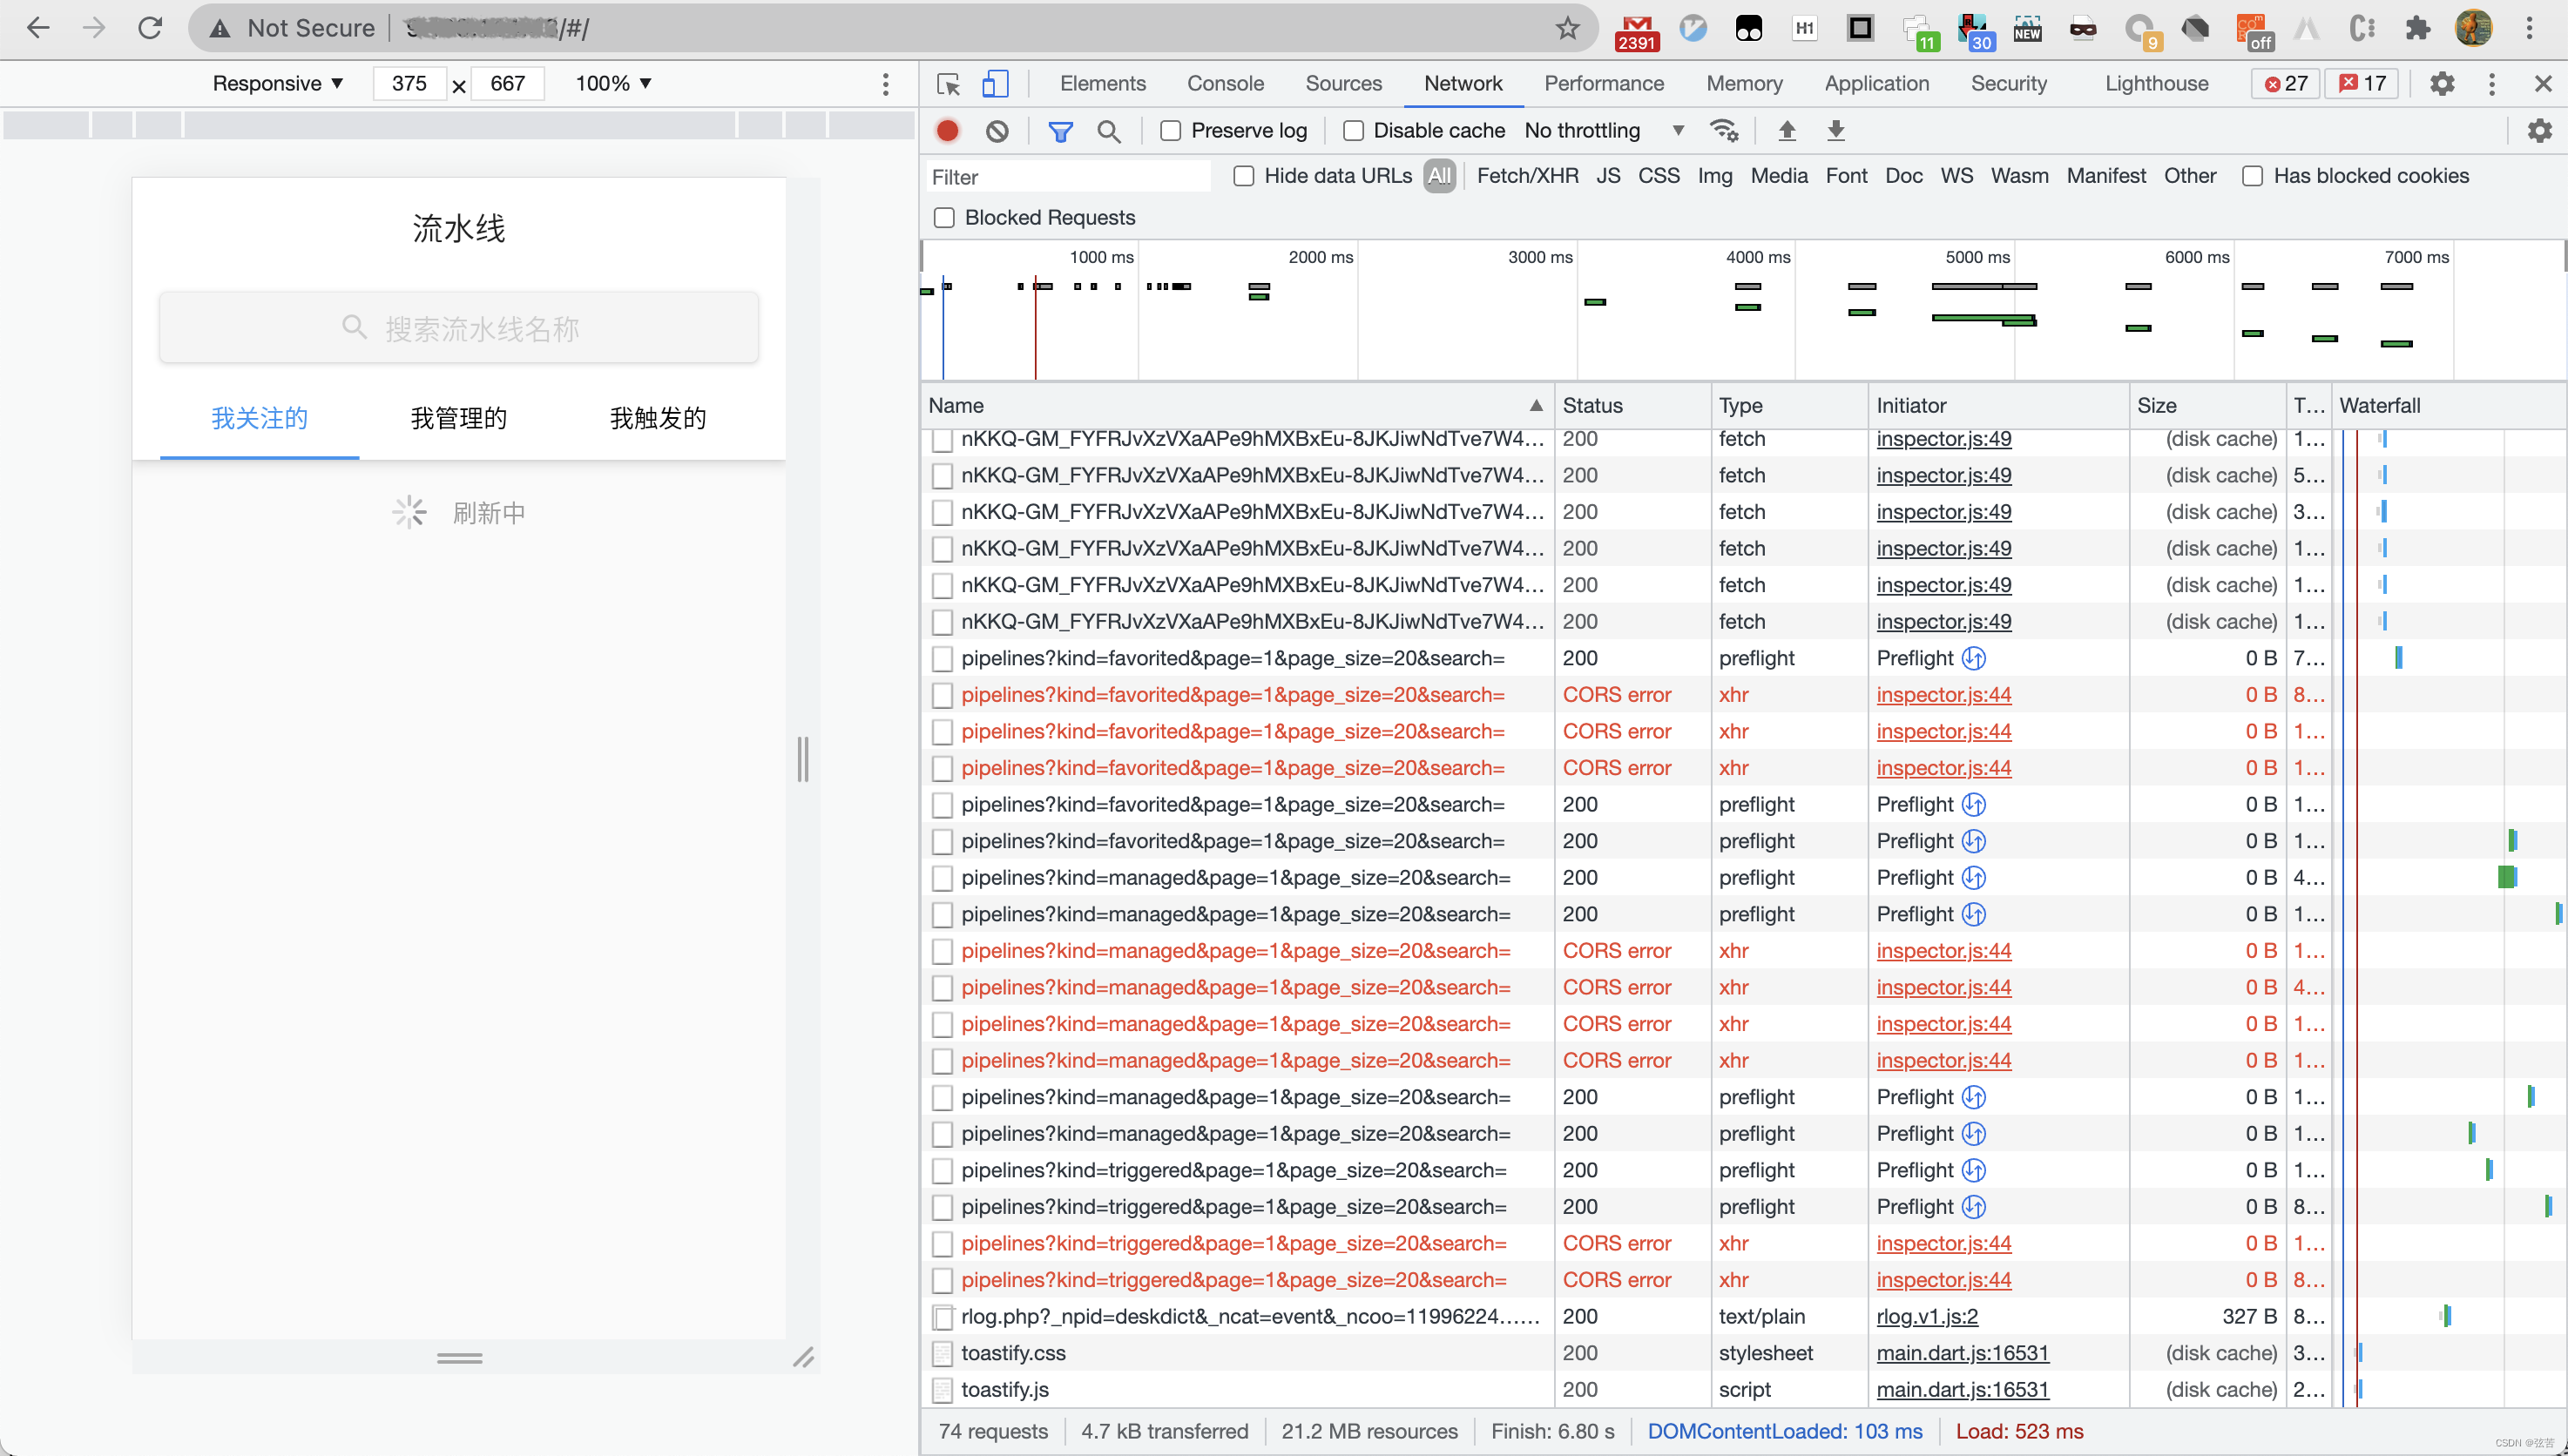2568x1456 pixels.
Task: Click the filter funnel icon in Network panel
Action: point(1058,131)
